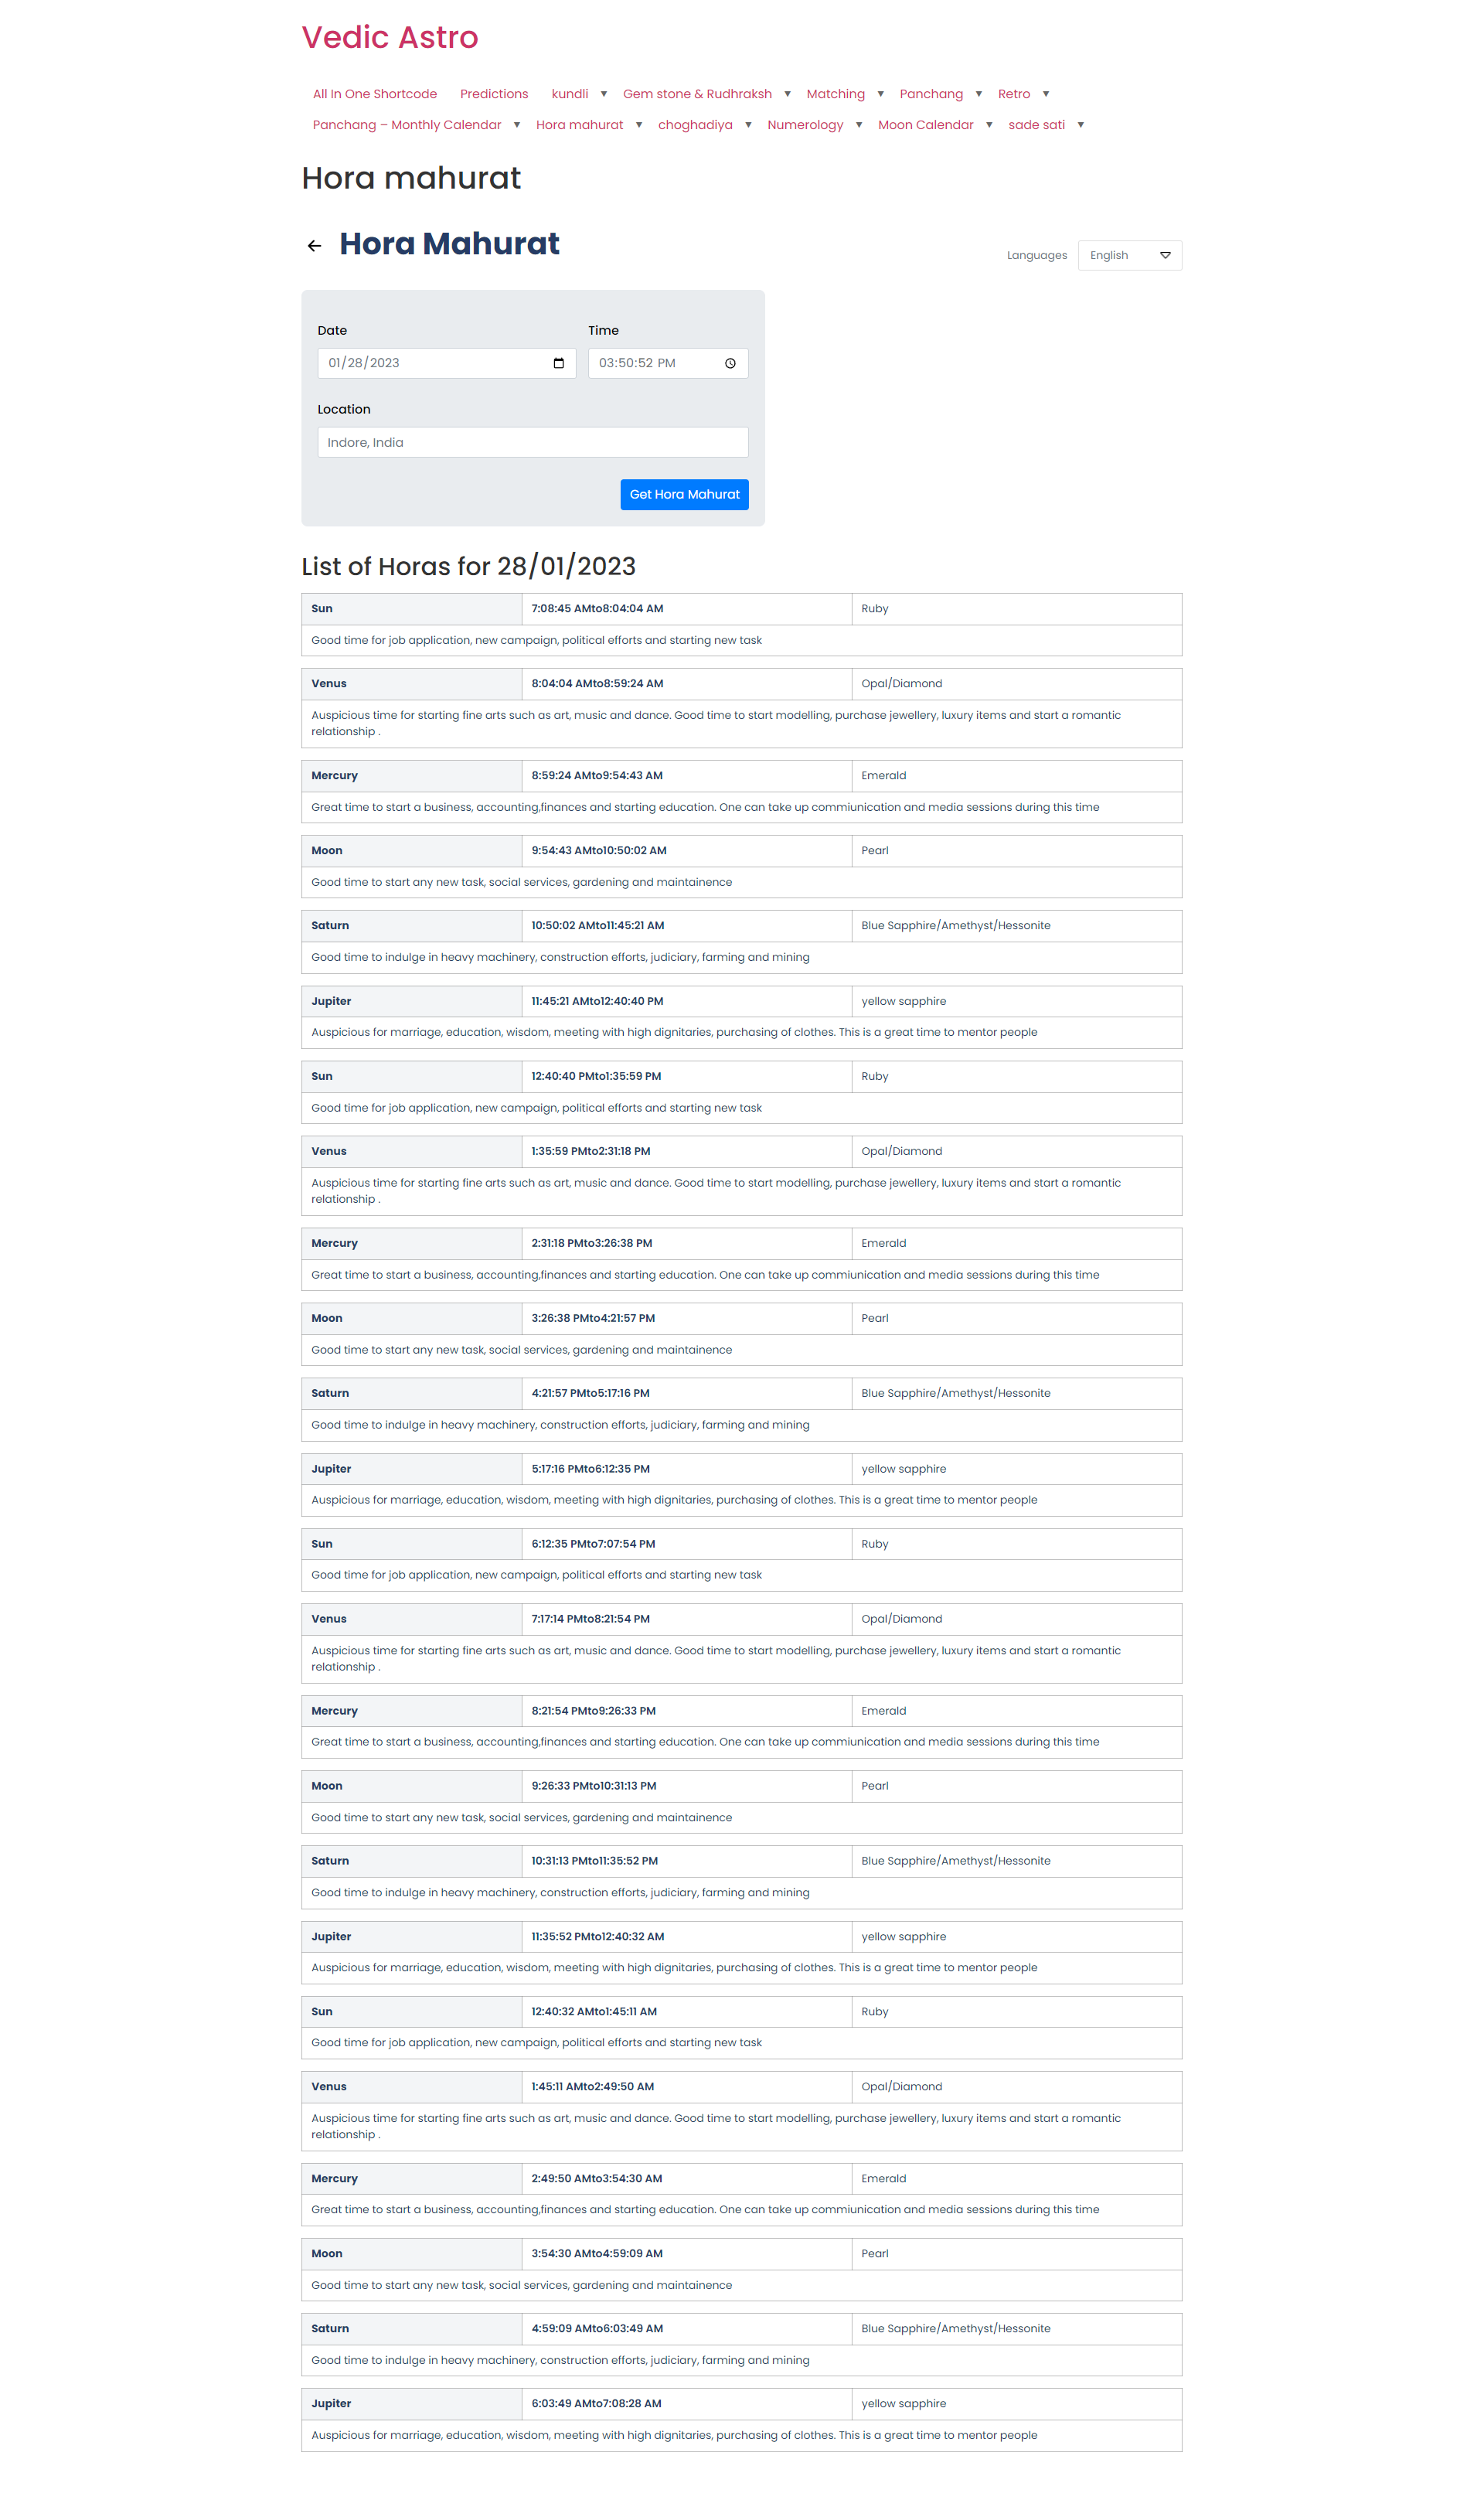Click into the Date field showing 01/28/2023

coord(447,363)
